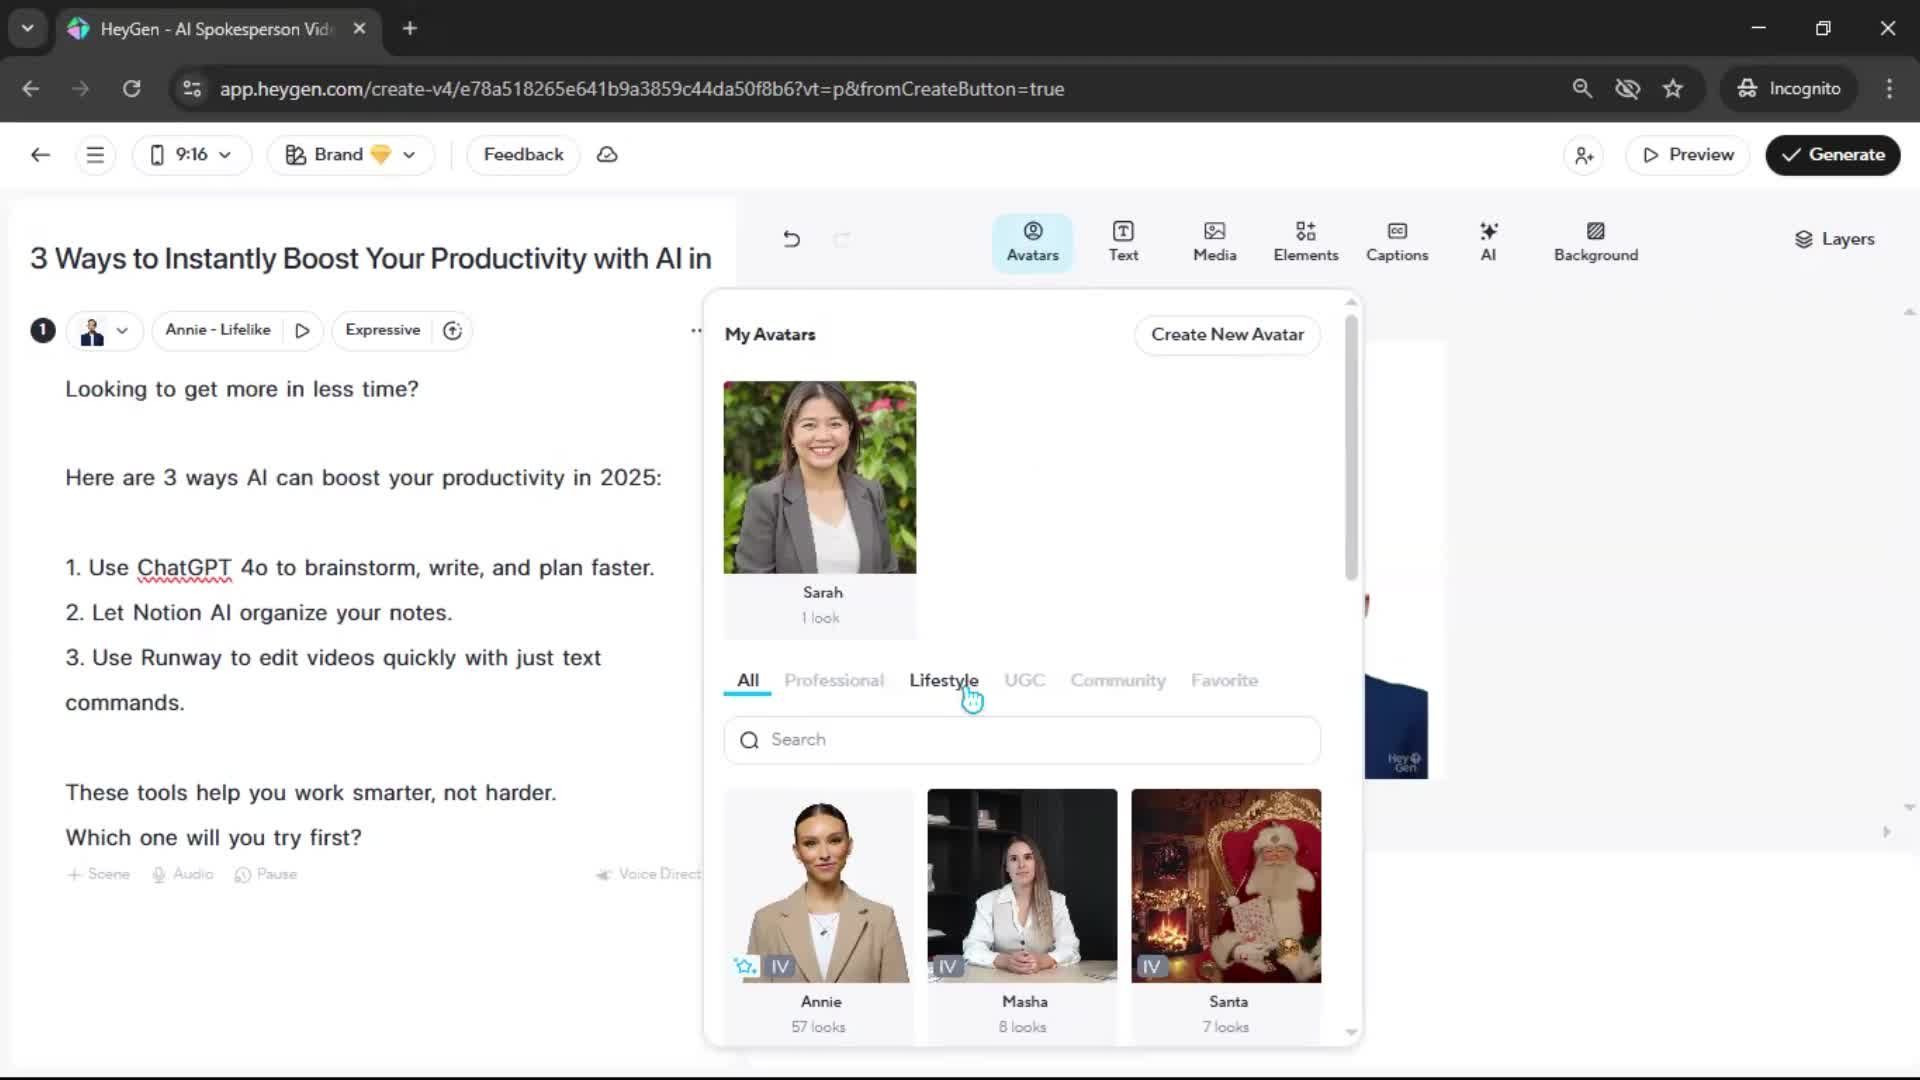Toggle the Layers panel
Image resolution: width=1920 pixels, height=1080 pixels.
[x=1834, y=239]
